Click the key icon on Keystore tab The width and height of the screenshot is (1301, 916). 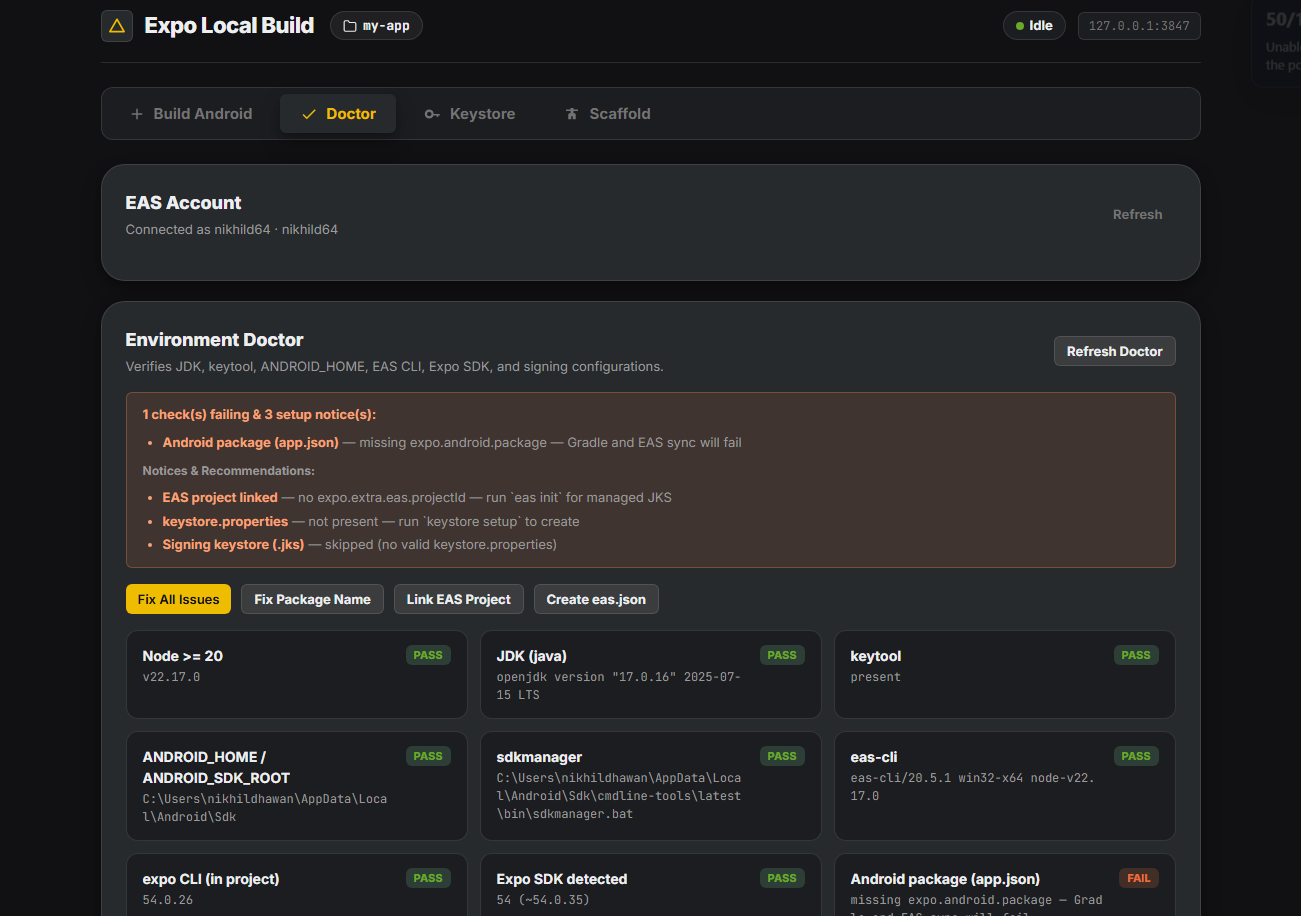point(432,114)
